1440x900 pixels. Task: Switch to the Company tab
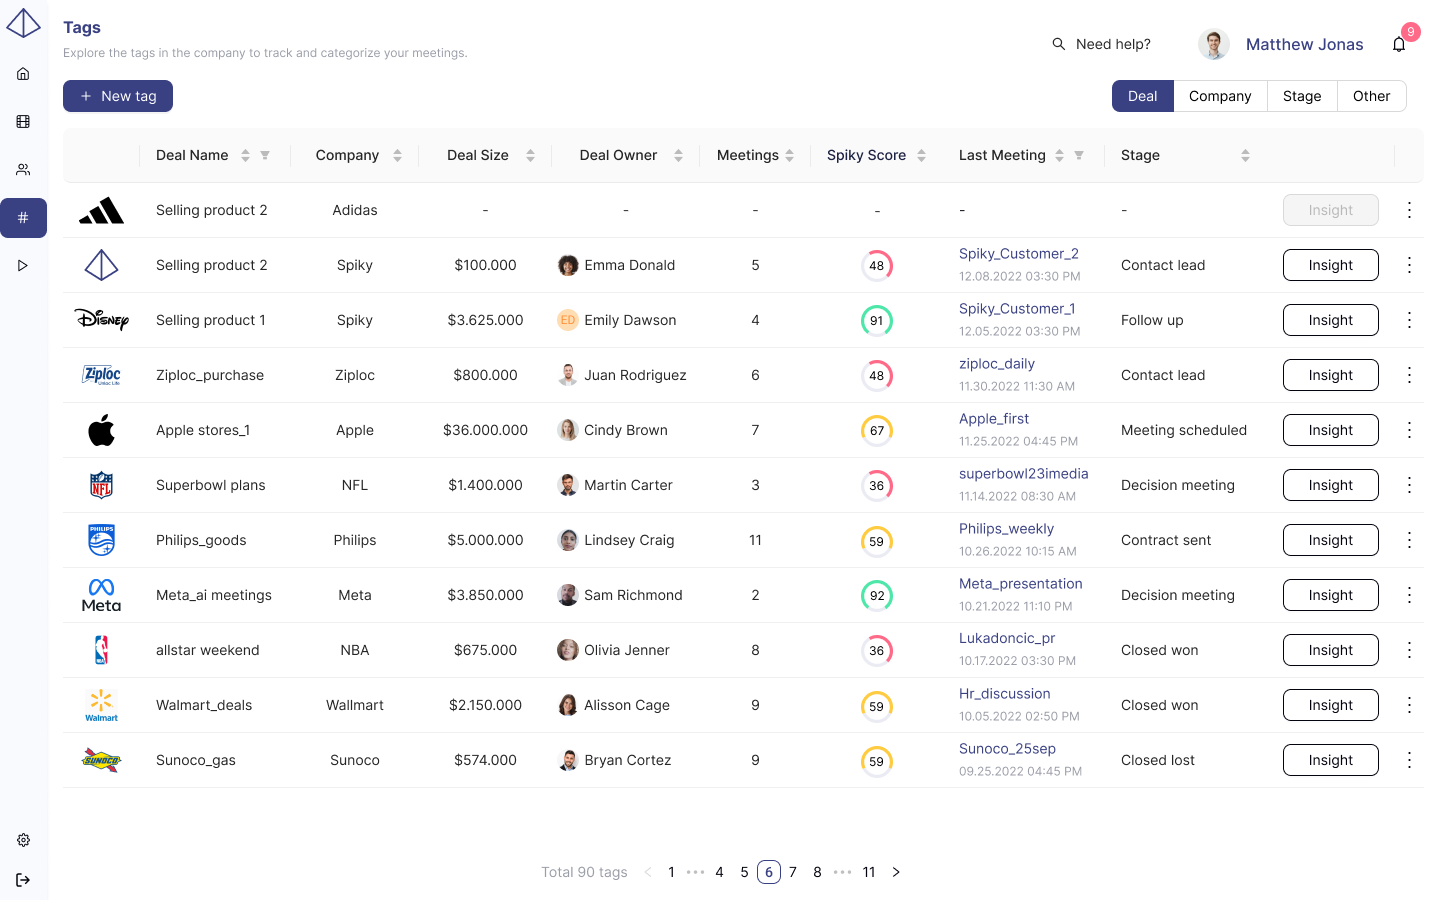(1220, 96)
